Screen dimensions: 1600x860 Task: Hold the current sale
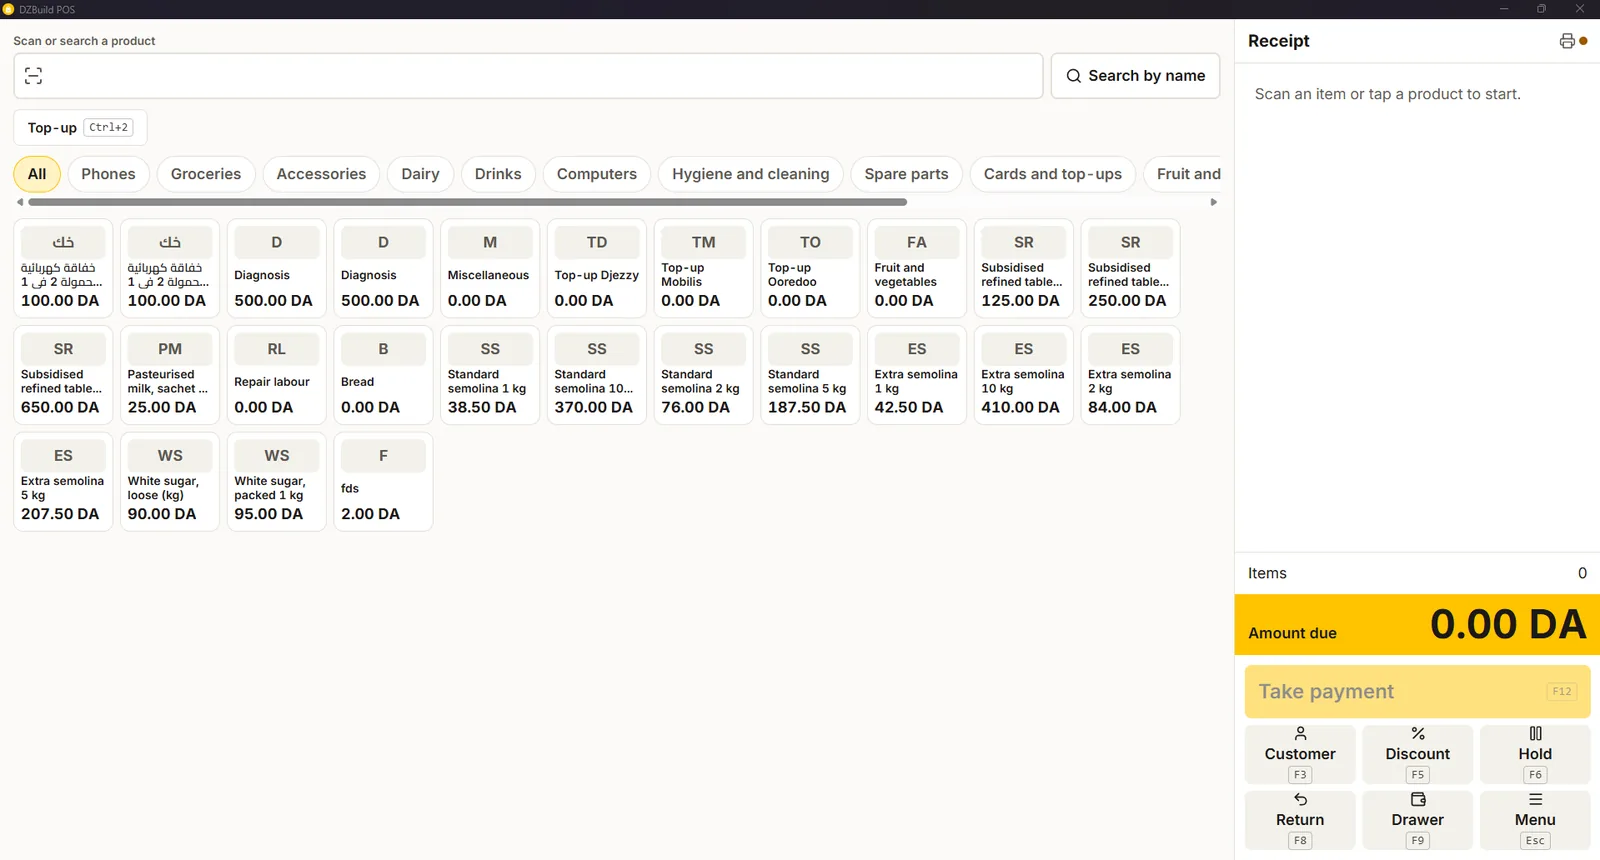[x=1535, y=754]
